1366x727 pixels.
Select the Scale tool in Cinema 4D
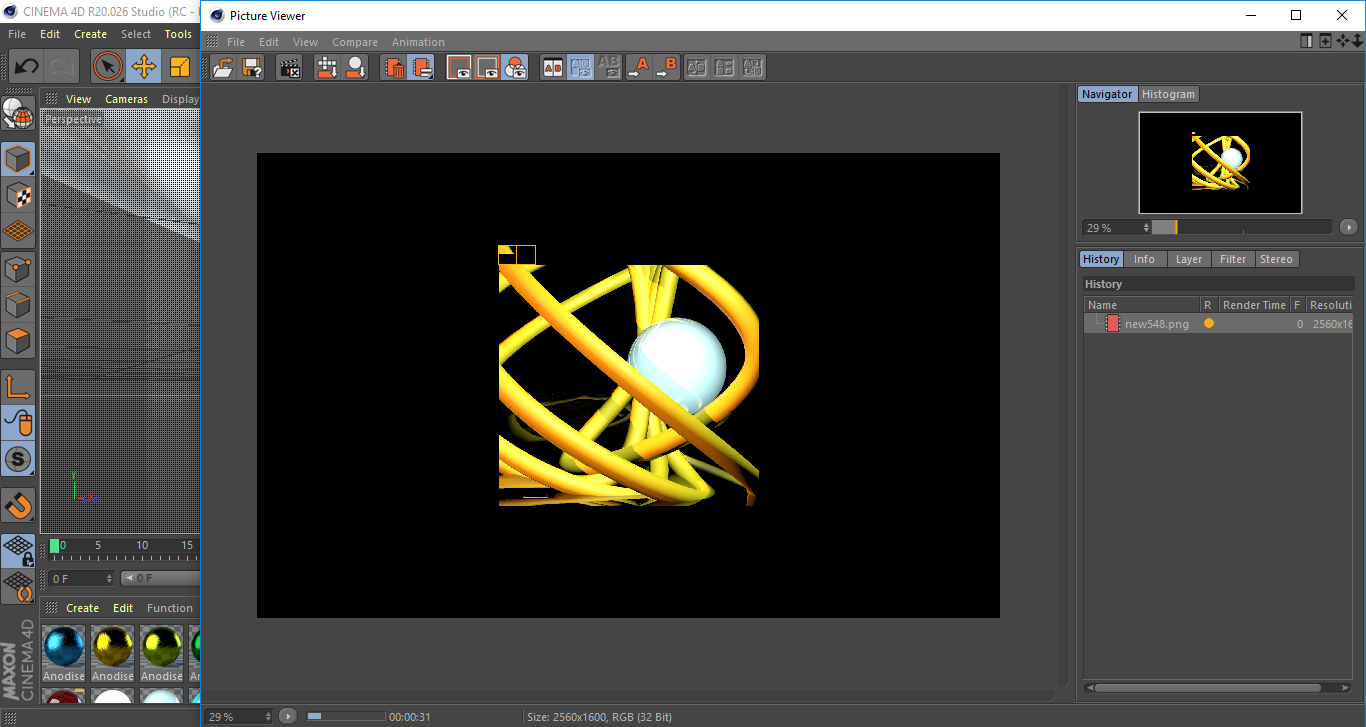[180, 67]
